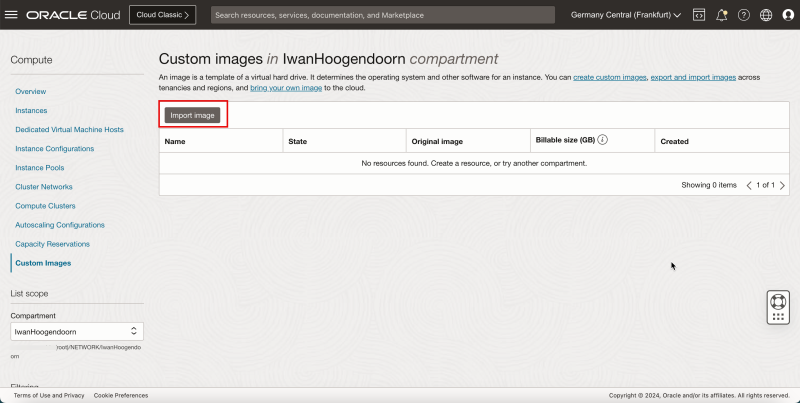Open Instance Pools in the sidebar
Image resolution: width=800 pixels, height=403 pixels.
click(40, 168)
